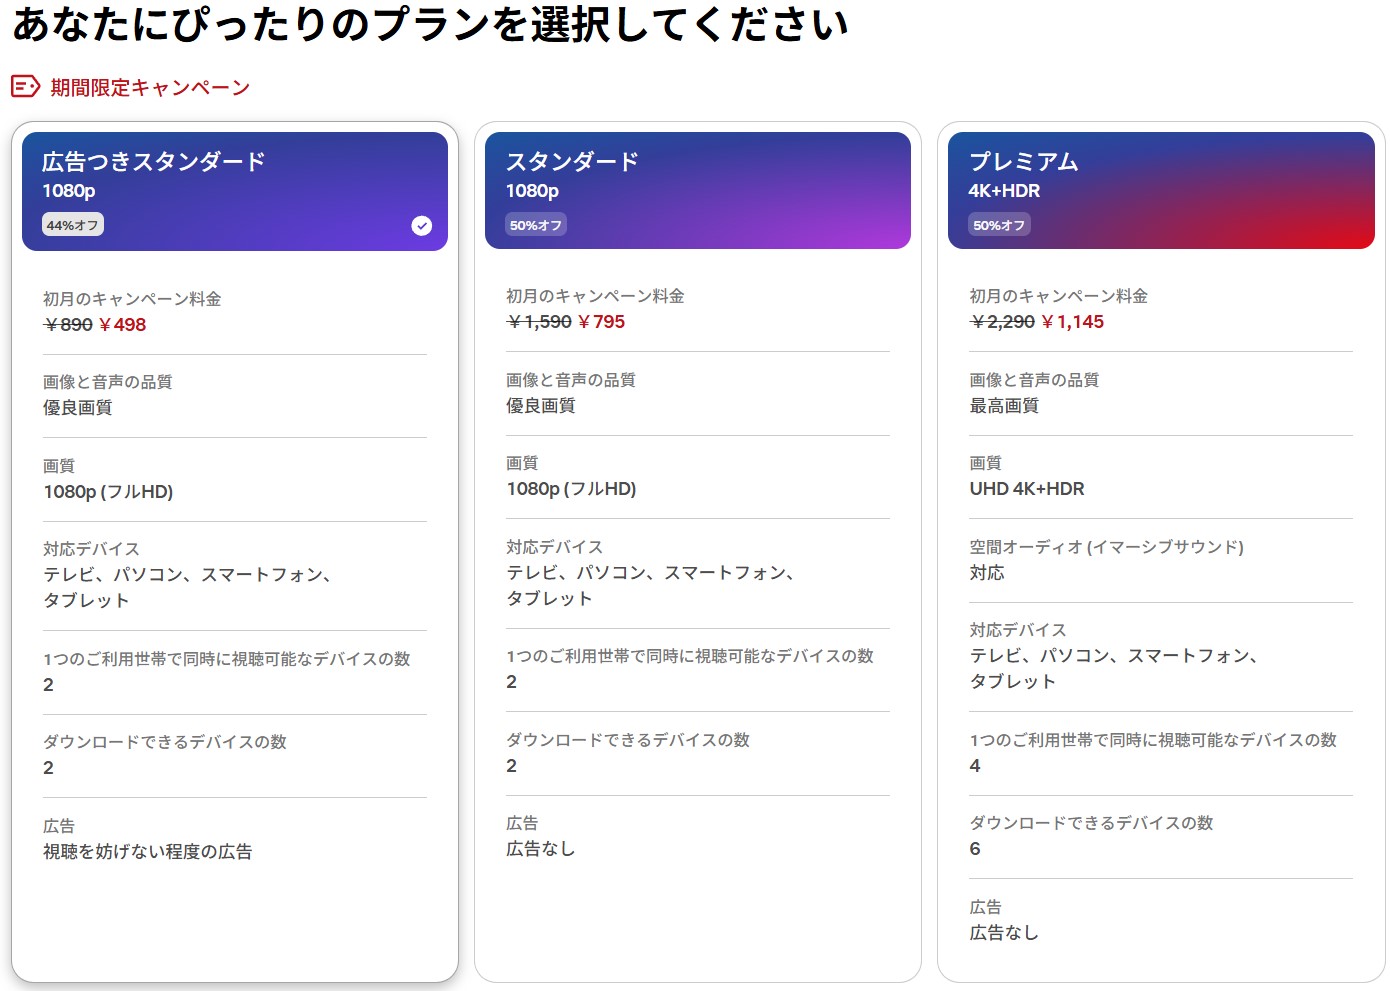Click the ¥795 campaign price
Screen dimensions: 1390x991
coord(602,322)
